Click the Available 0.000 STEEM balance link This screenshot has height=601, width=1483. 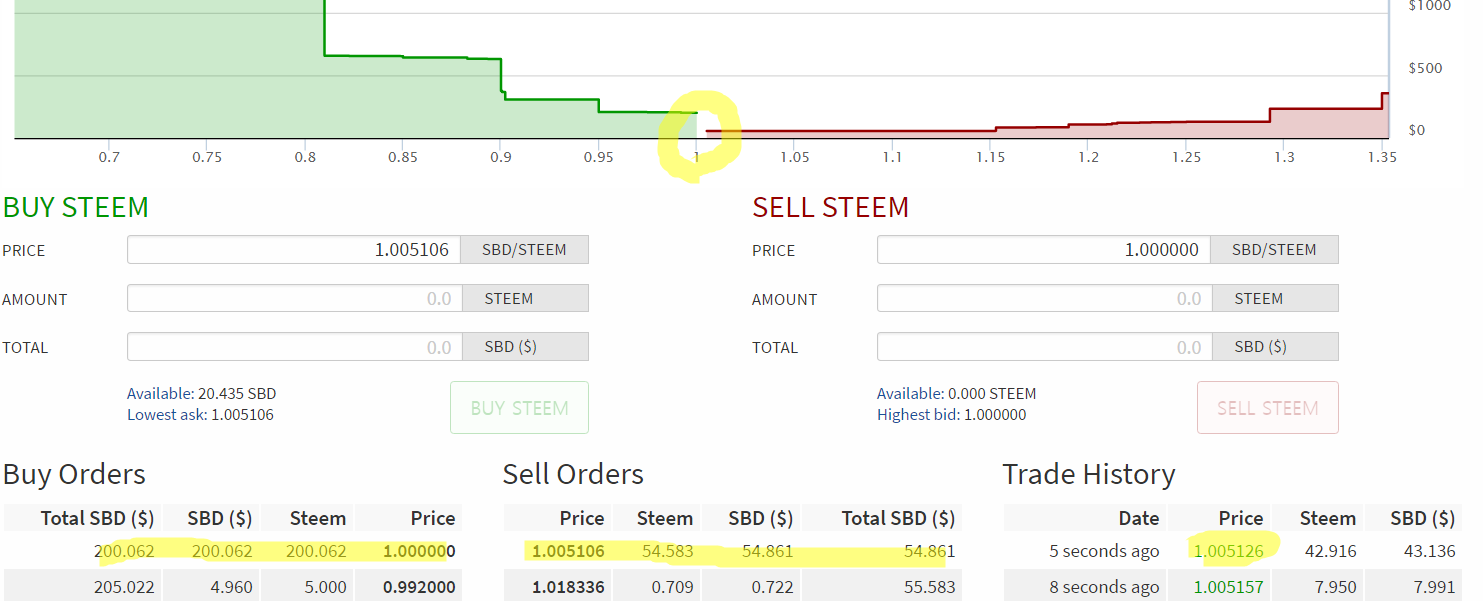tap(956, 394)
